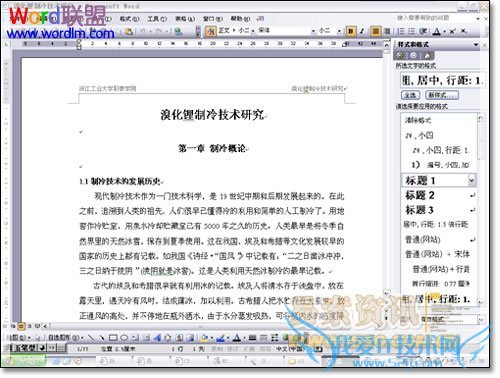Open the 显示 formats dropdown at pane bottom
Image resolution: width=500 pixels, height=378 pixels.
pos(481,319)
